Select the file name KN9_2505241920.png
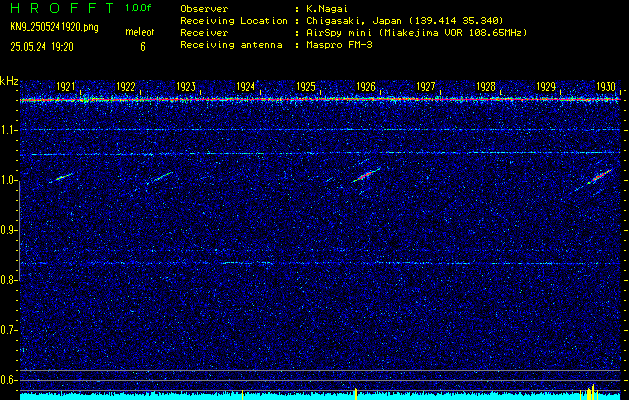The image size is (629, 400). (x=54, y=27)
